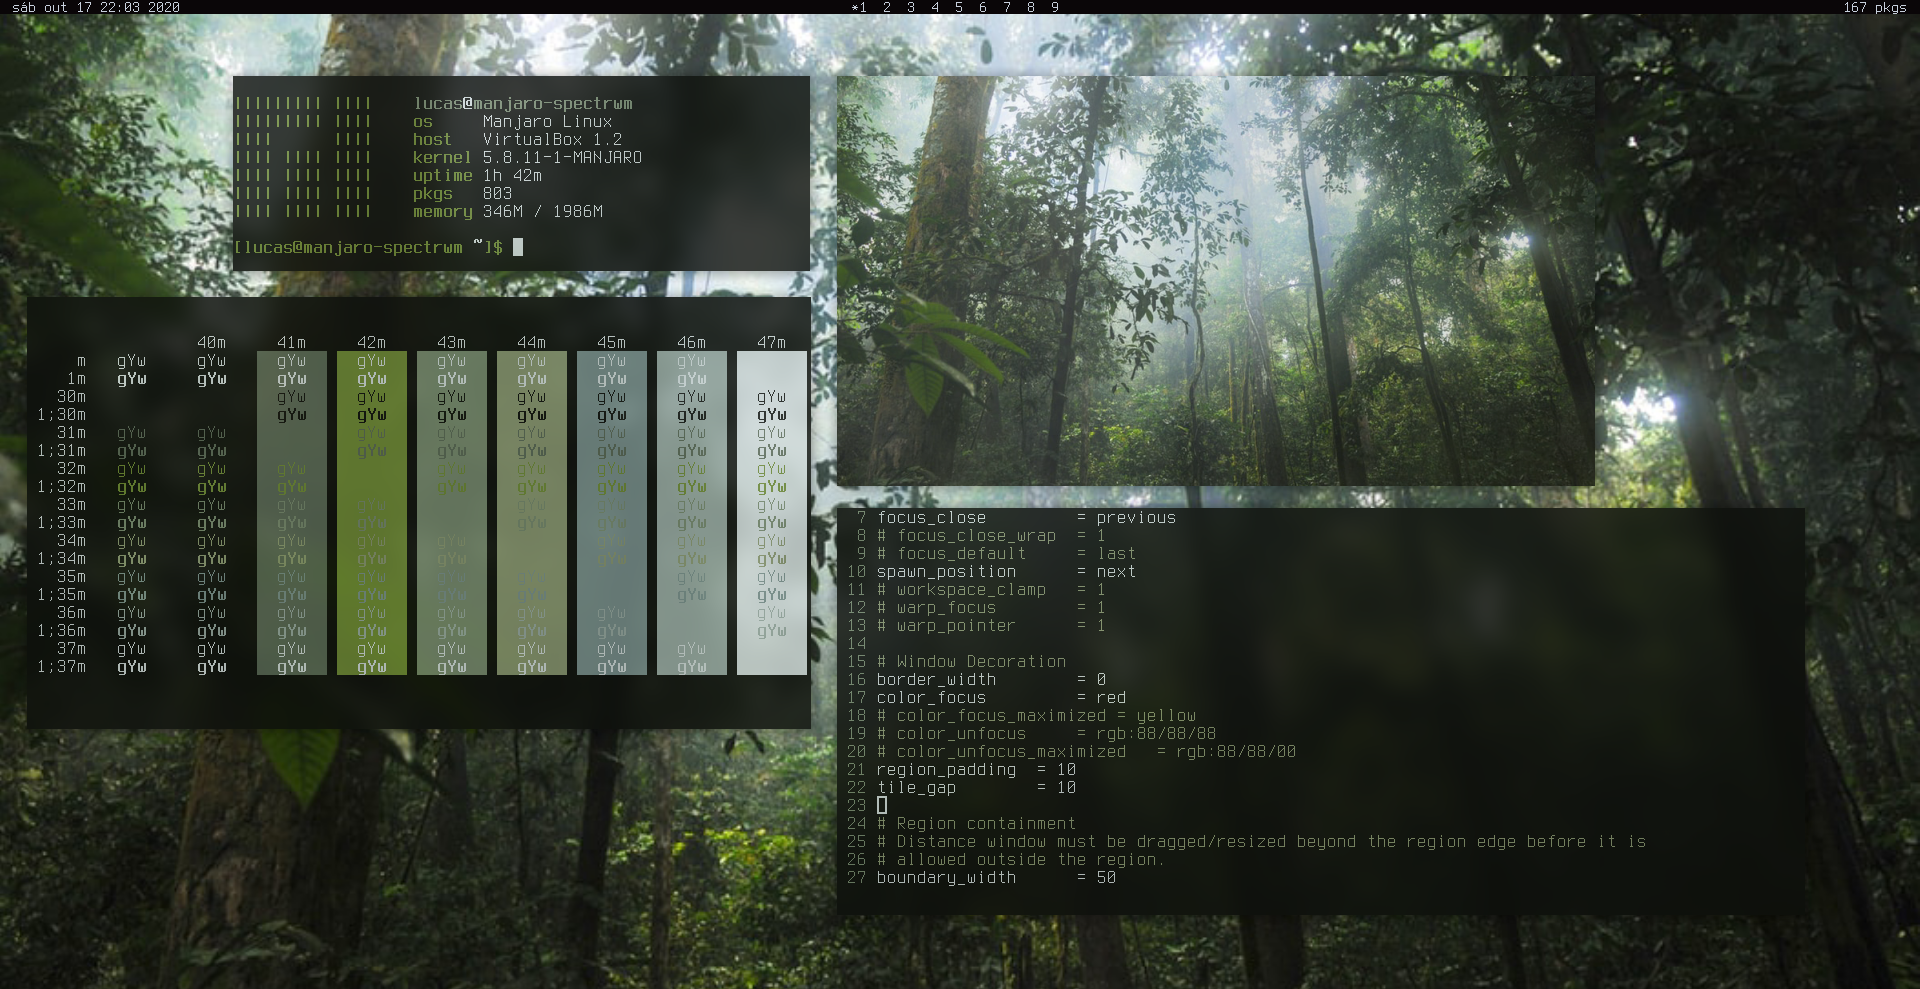
Task: Click the memory value '346M / 1986M'
Action: (x=543, y=211)
